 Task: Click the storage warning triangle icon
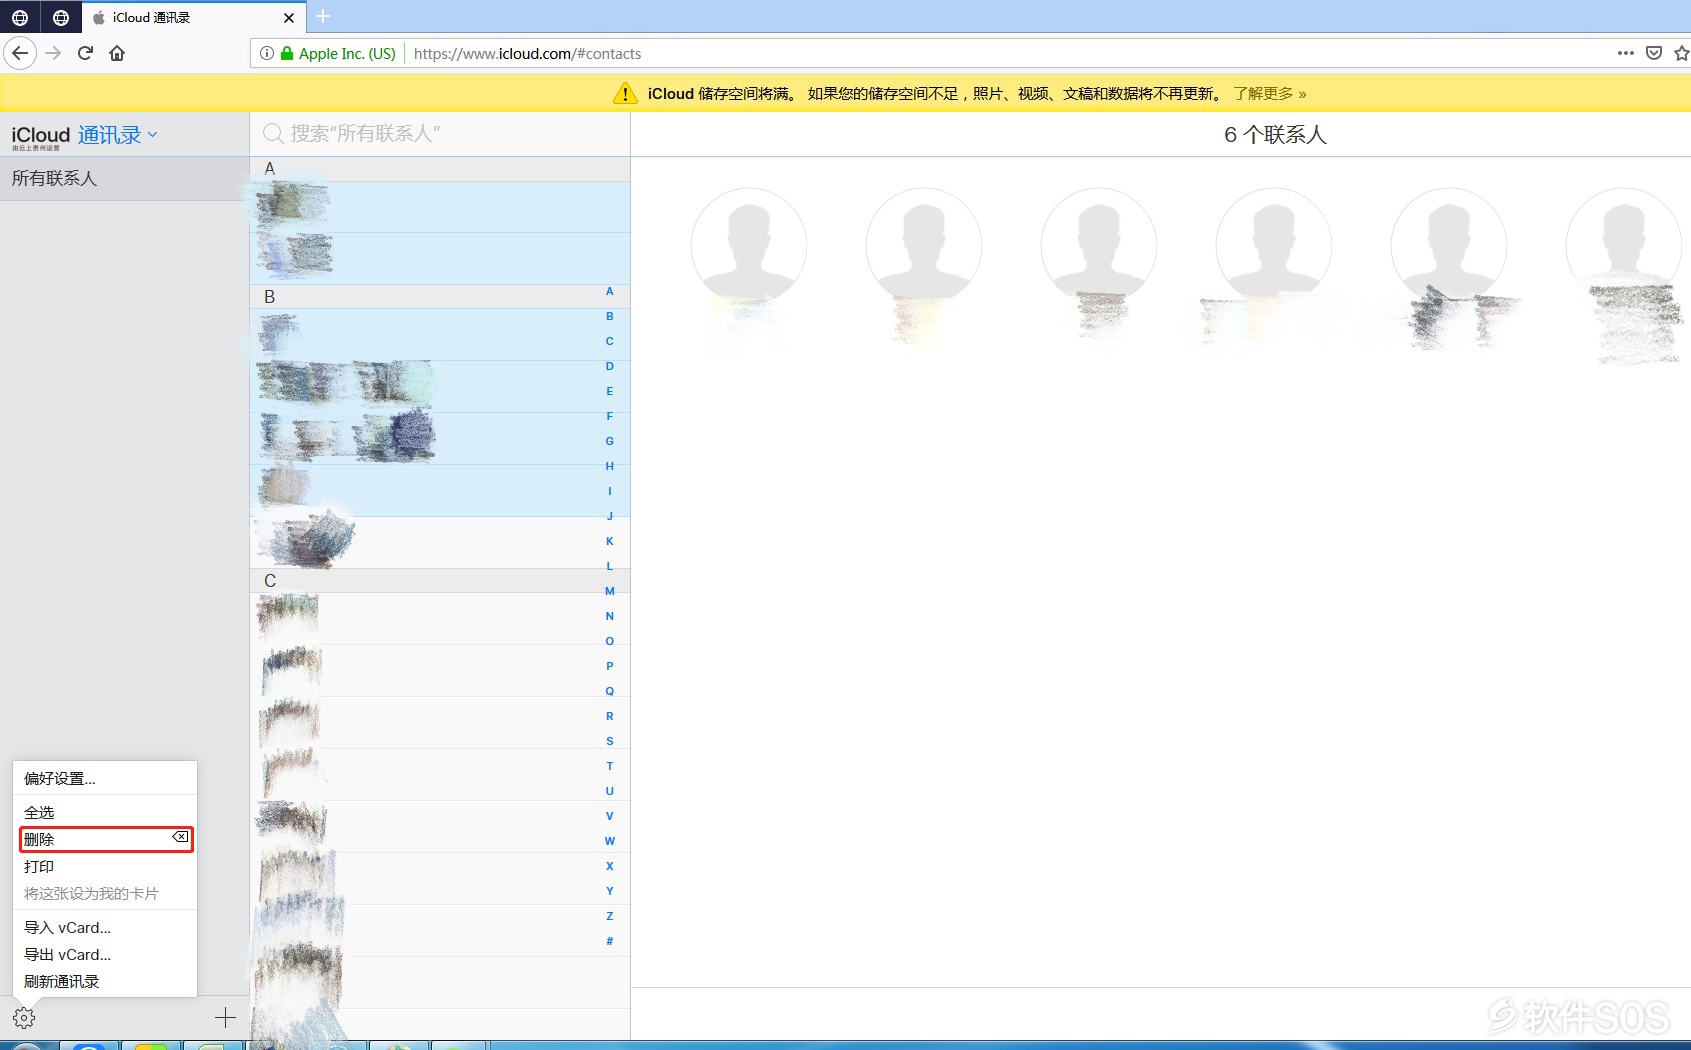point(625,93)
